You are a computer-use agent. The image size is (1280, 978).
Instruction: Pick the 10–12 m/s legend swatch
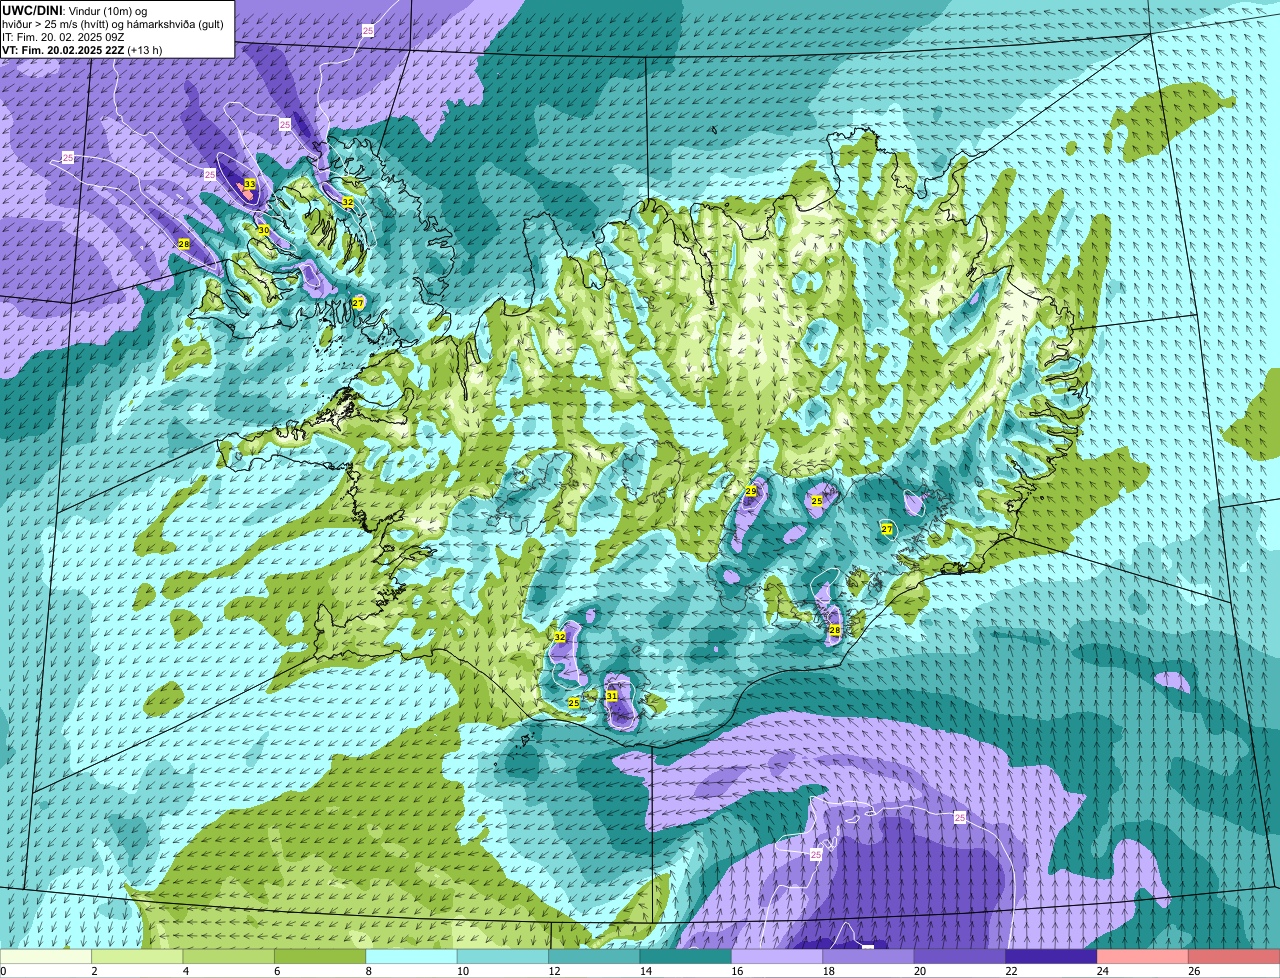(503, 956)
